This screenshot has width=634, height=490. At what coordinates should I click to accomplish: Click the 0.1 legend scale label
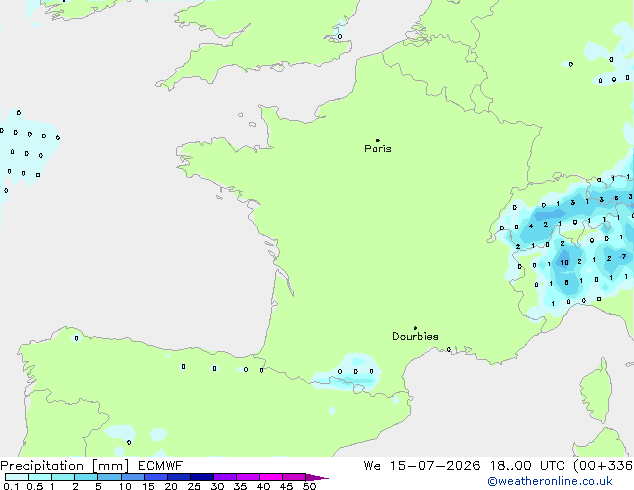[11, 486]
